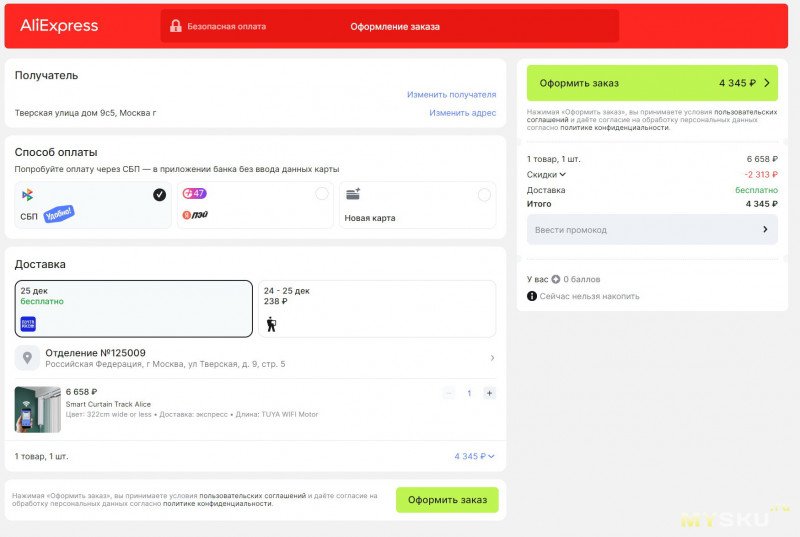Click the AliExpress logo
800x537 pixels.
tap(59, 26)
